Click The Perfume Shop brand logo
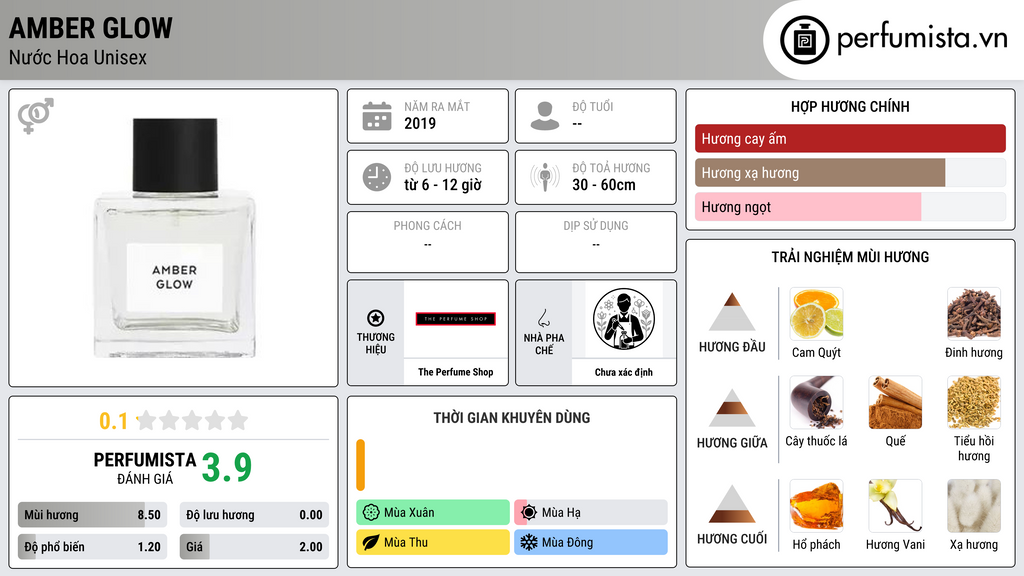 point(456,319)
